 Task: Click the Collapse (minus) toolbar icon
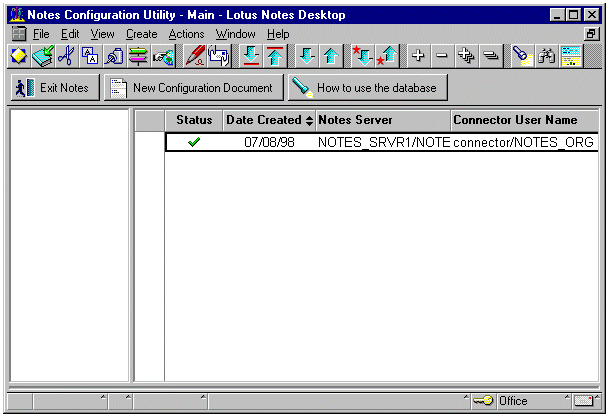441,56
